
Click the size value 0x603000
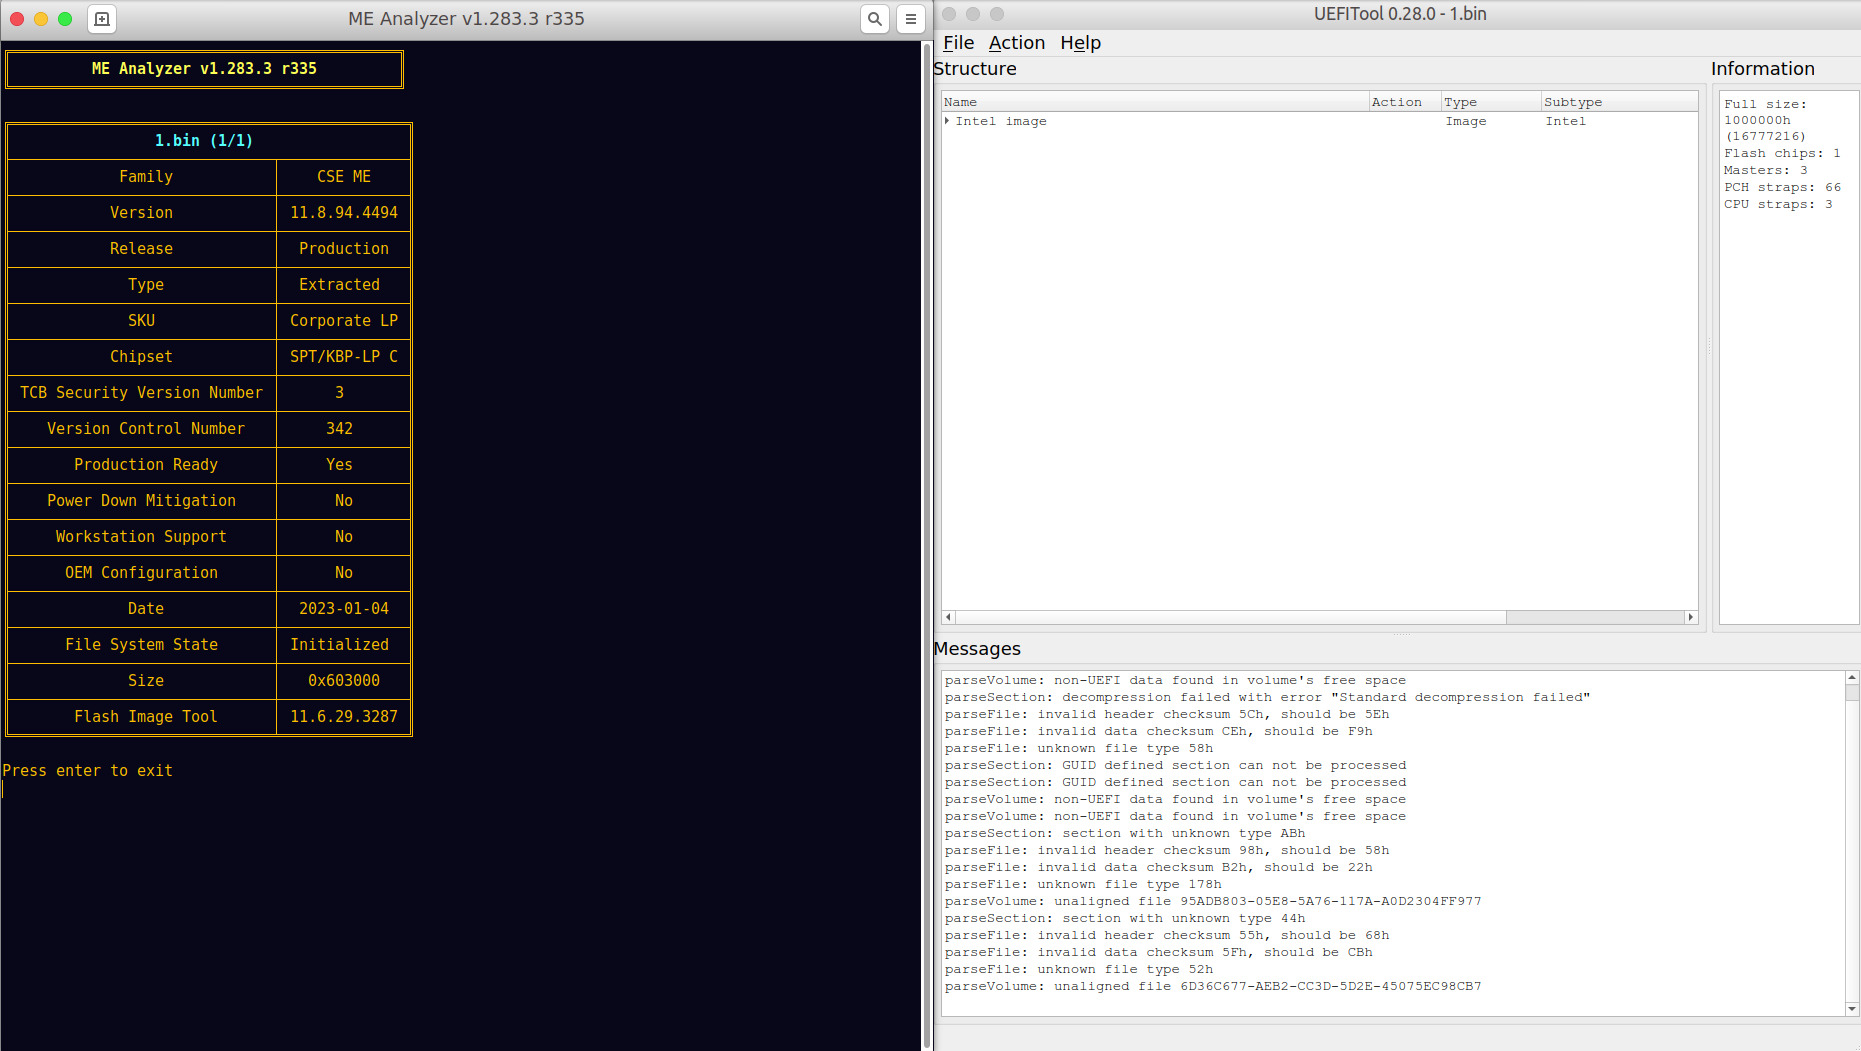tap(344, 681)
